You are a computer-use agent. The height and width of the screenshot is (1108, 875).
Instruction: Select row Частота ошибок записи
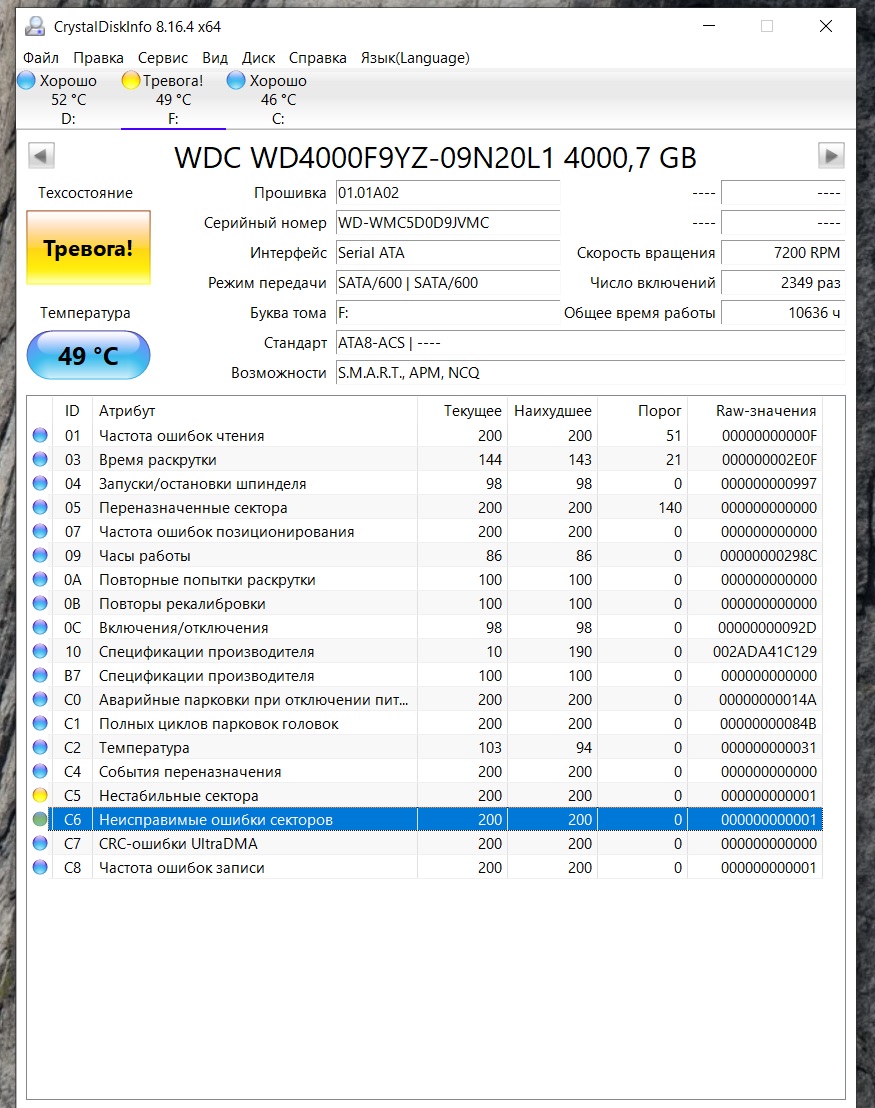click(426, 868)
